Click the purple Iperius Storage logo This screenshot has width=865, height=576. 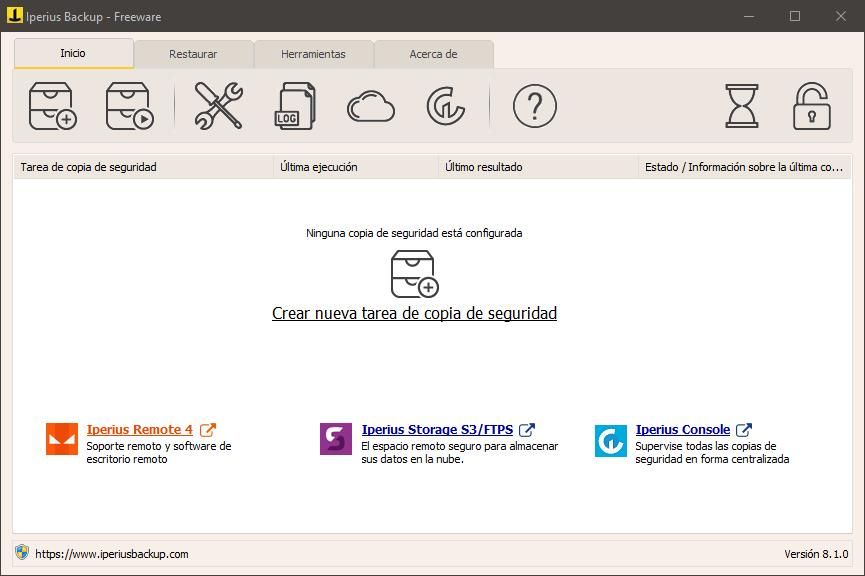[336, 439]
